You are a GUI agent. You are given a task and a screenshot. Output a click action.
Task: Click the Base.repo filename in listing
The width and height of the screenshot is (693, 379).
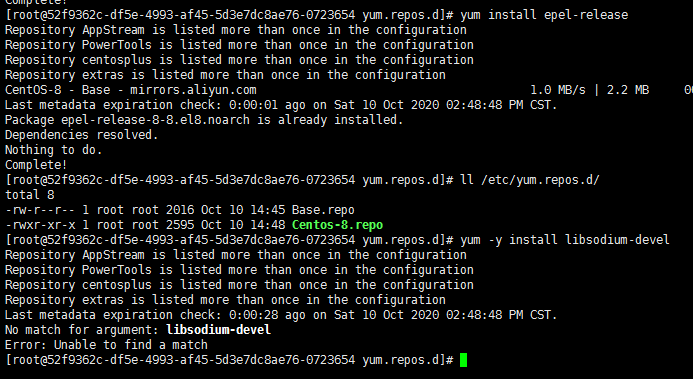tap(323, 210)
